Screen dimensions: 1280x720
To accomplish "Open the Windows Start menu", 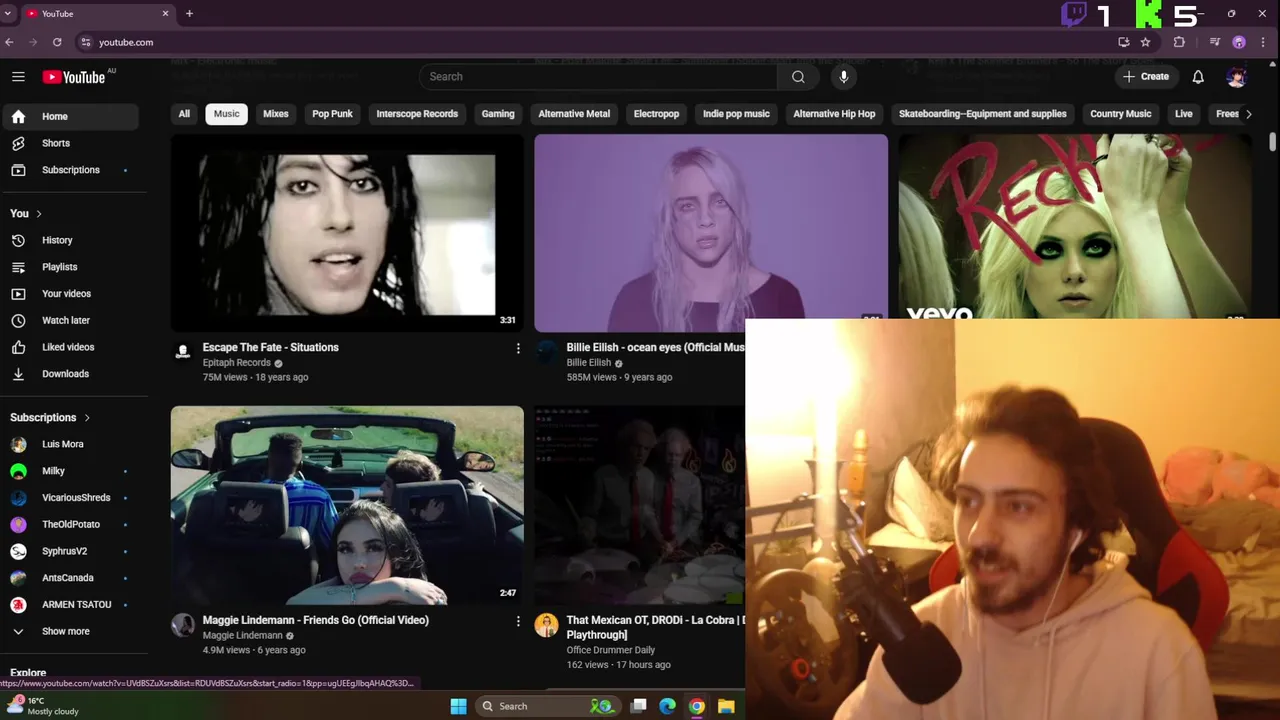I will click(x=458, y=706).
